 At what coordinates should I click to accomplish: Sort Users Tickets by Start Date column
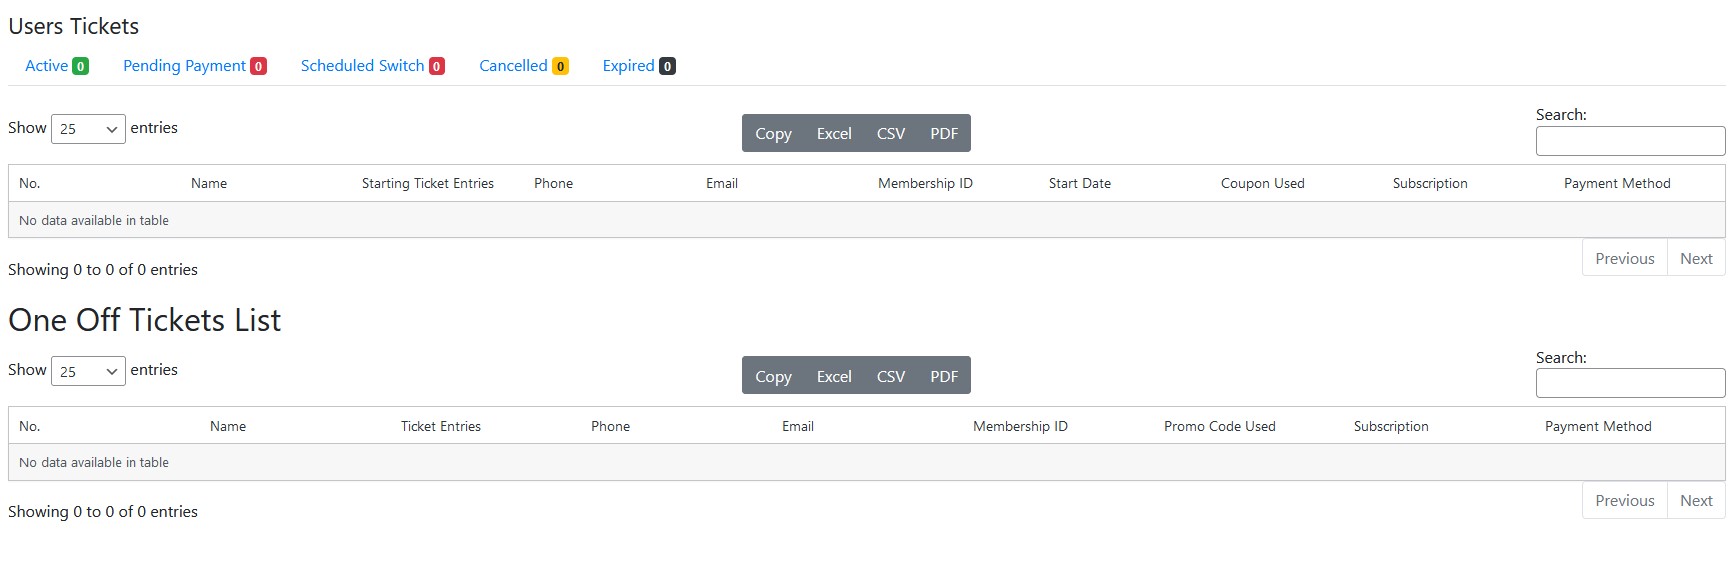[1080, 184]
